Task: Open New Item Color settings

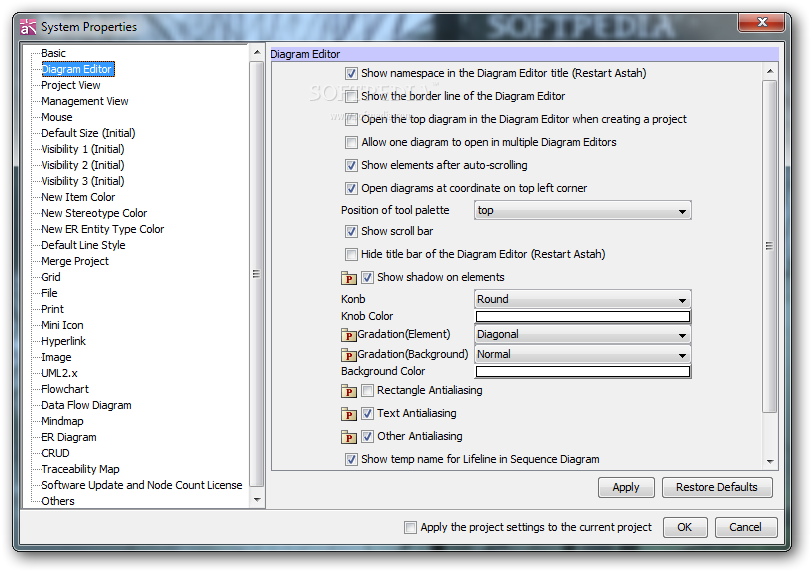Action: (78, 198)
